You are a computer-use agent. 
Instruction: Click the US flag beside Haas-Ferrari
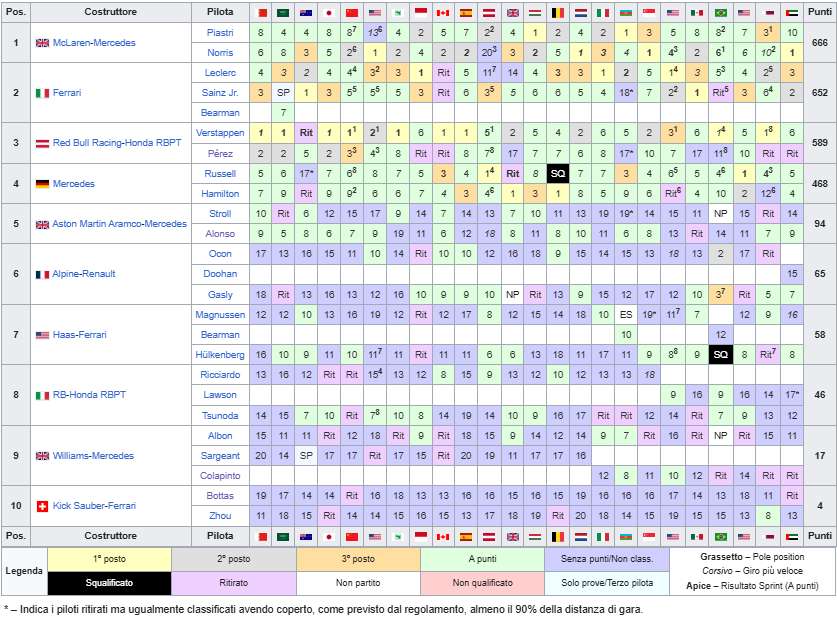(42, 335)
